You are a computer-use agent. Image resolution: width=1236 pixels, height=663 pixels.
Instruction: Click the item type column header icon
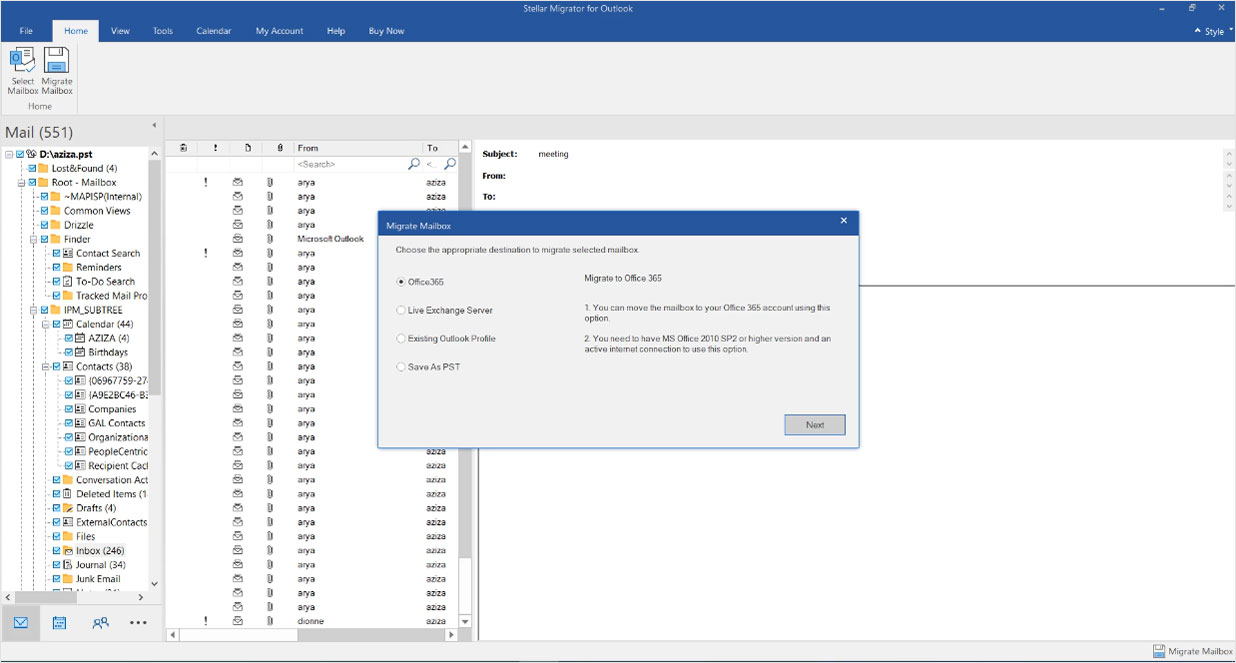tap(248, 147)
